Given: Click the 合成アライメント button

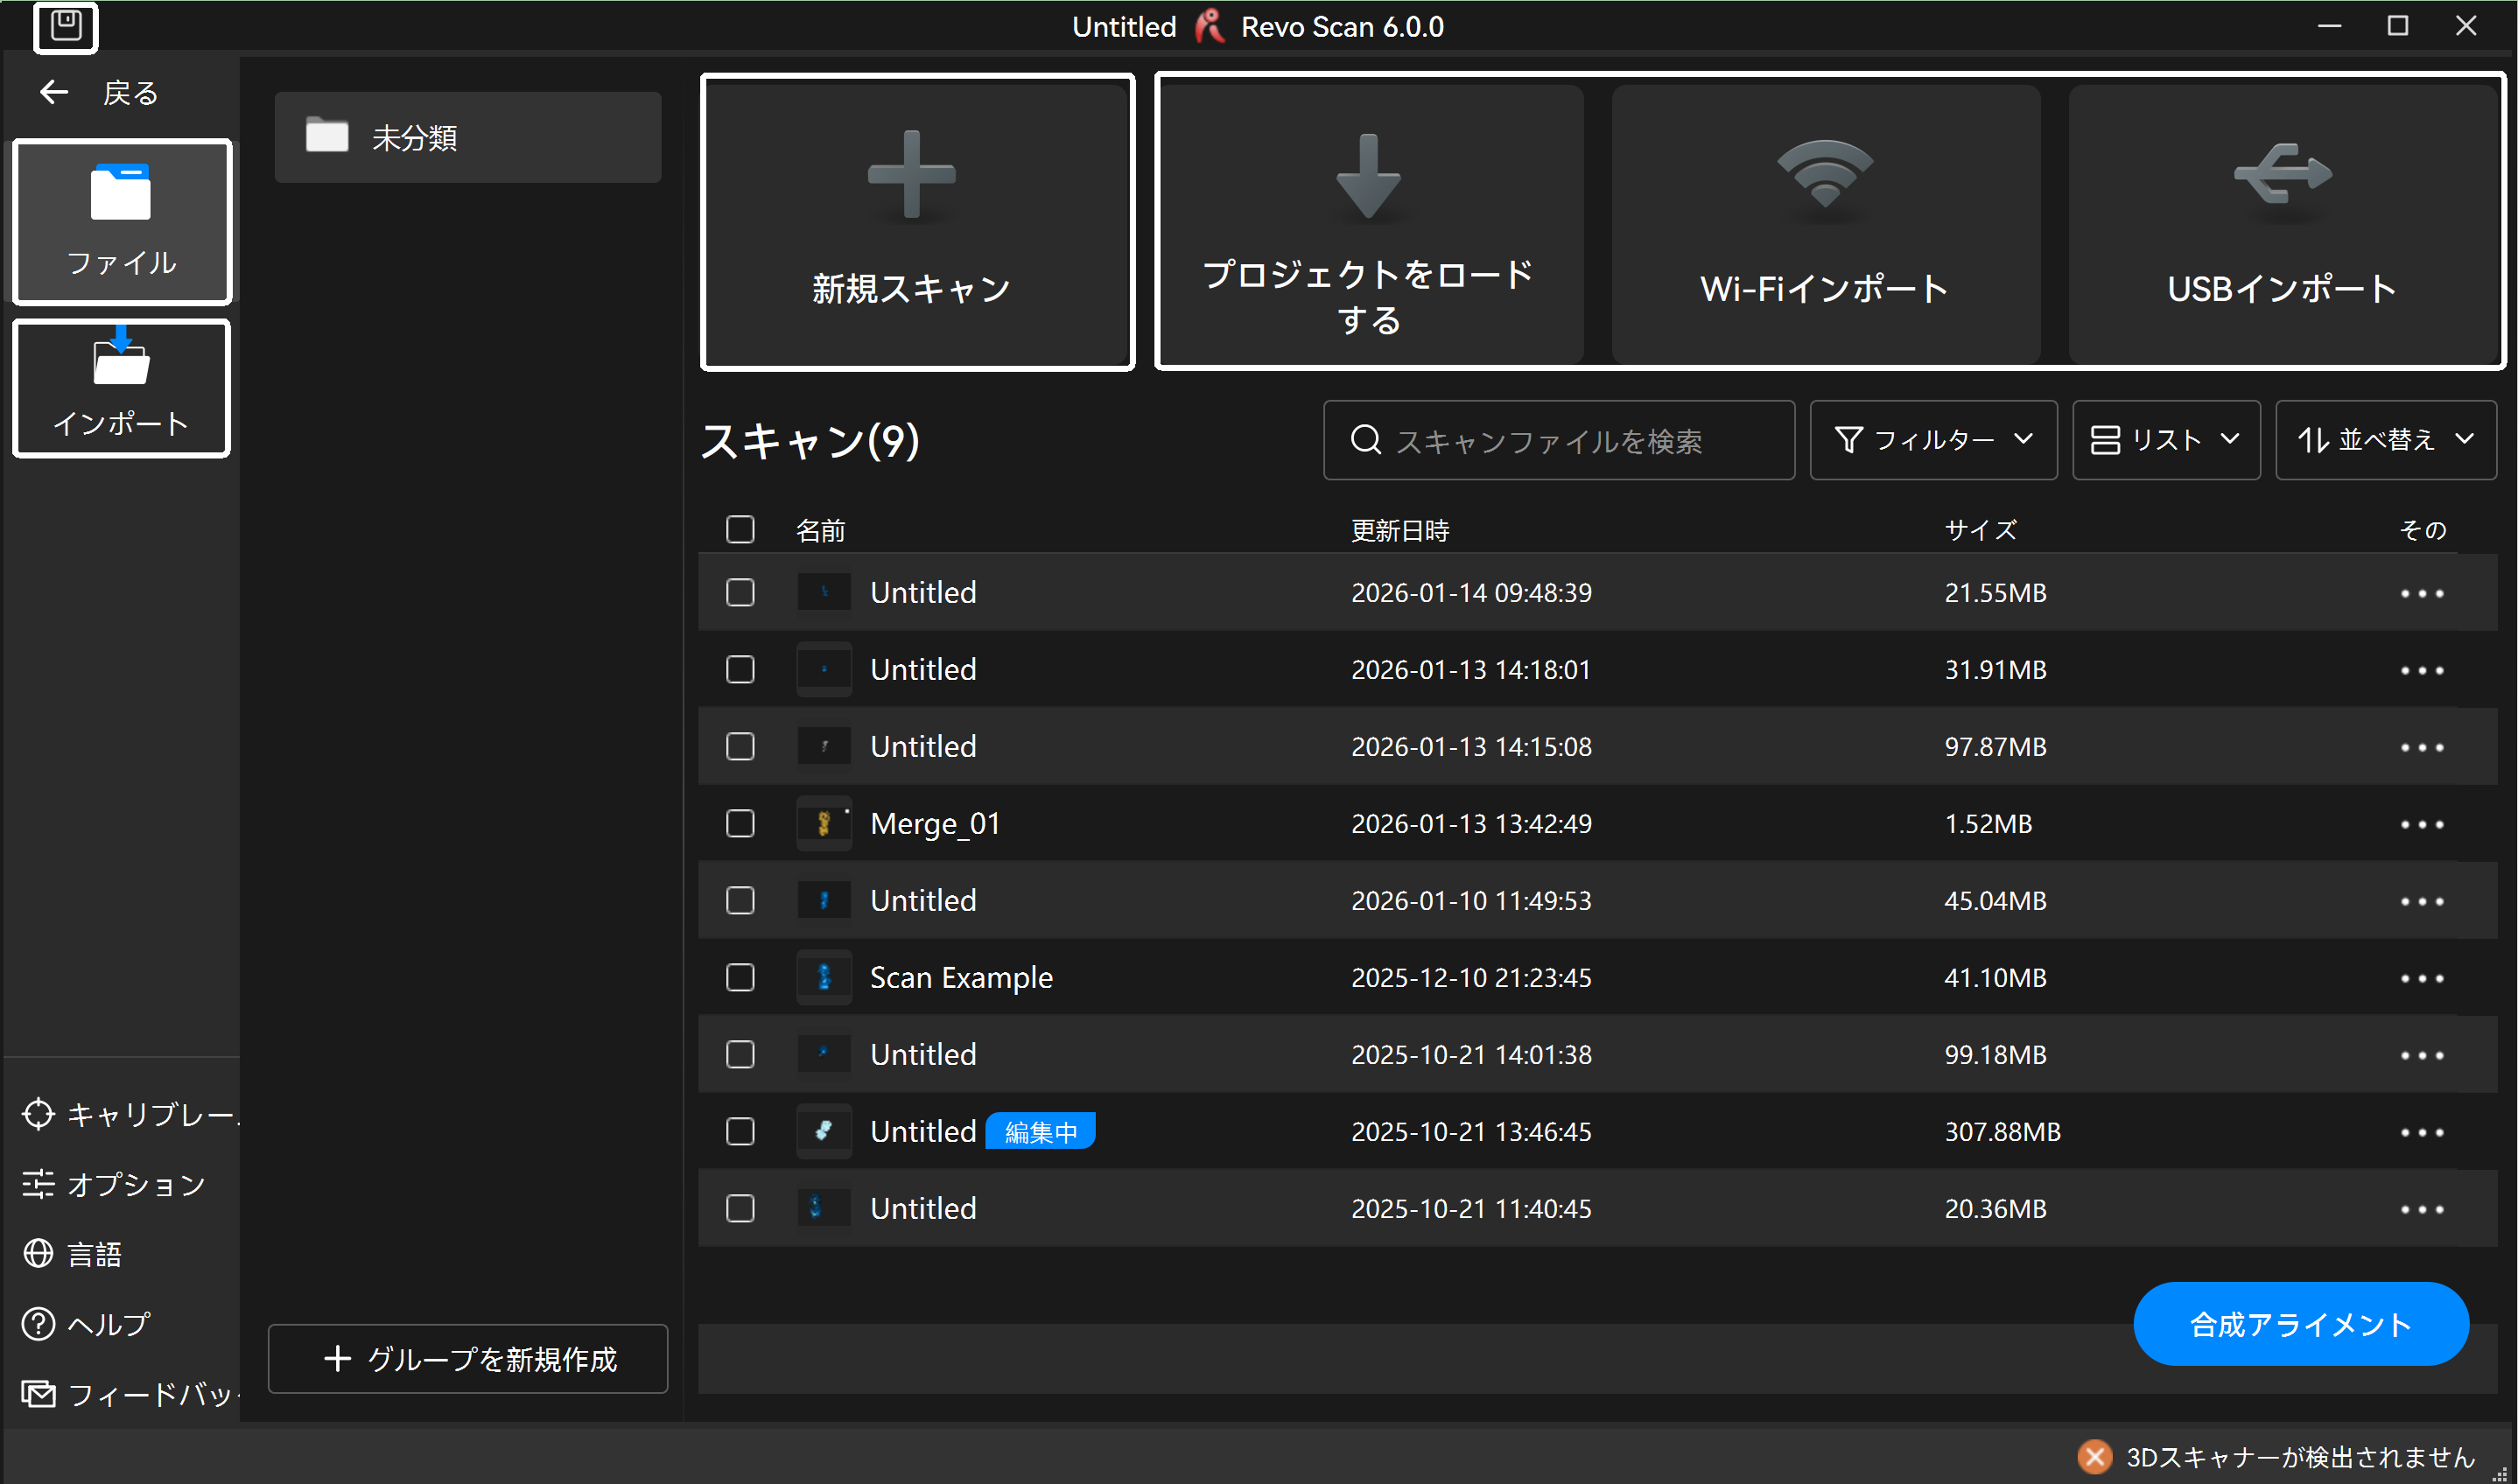Looking at the screenshot, I should 2299,1324.
